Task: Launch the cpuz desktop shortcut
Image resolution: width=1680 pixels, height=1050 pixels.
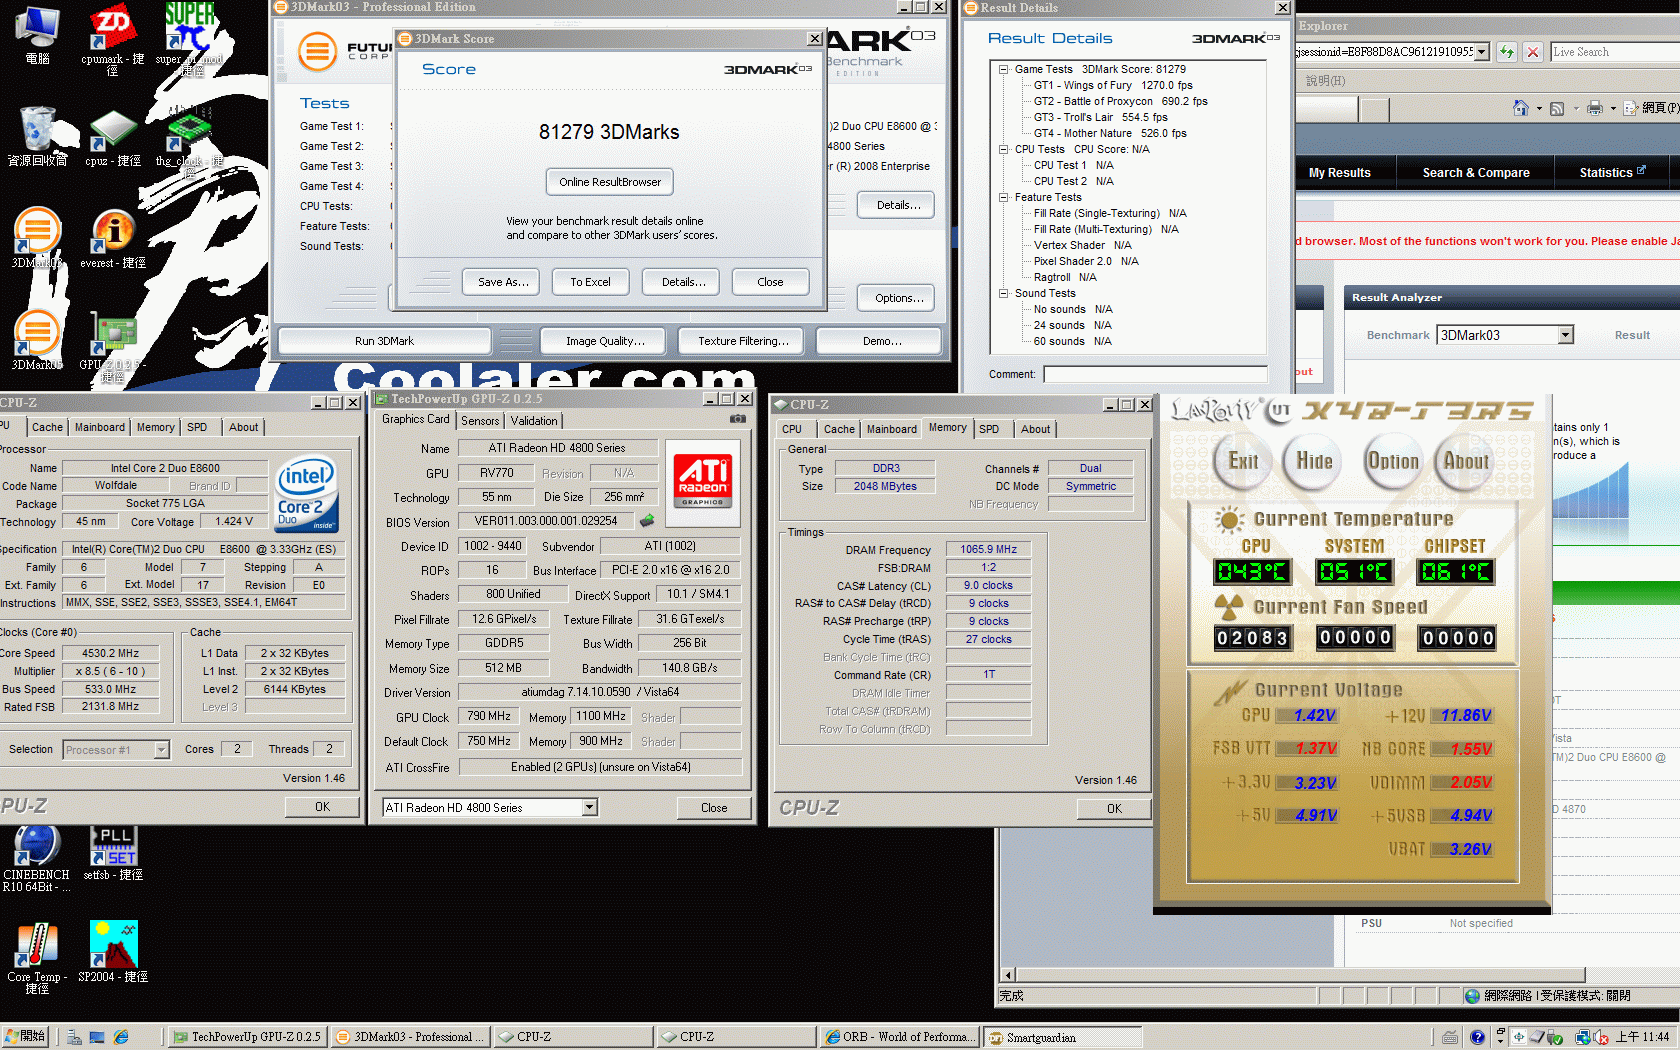Action: (112, 137)
